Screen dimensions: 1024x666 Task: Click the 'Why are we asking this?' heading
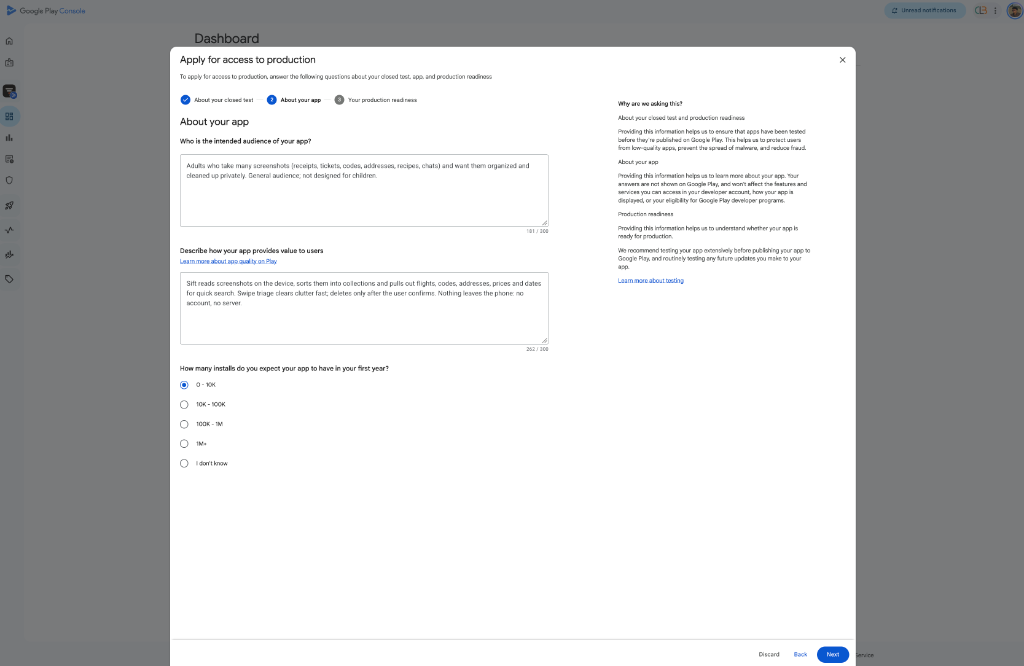650,104
